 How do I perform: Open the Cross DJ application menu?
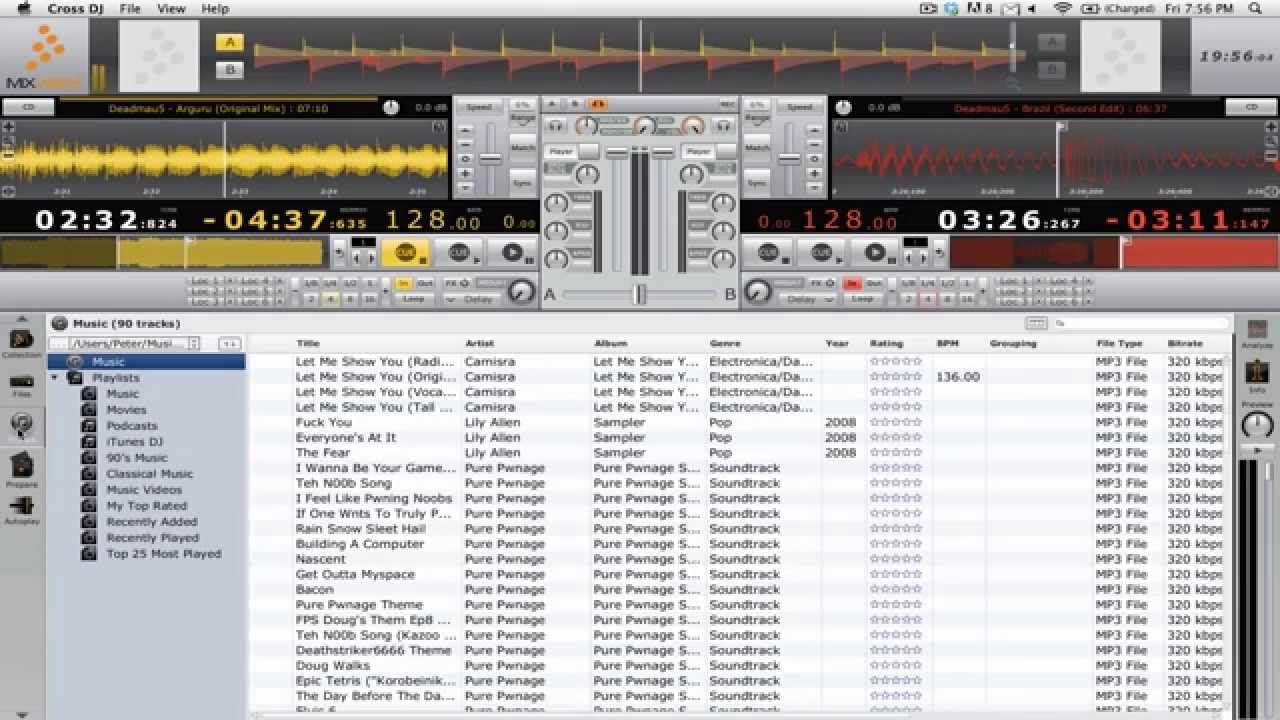point(75,8)
